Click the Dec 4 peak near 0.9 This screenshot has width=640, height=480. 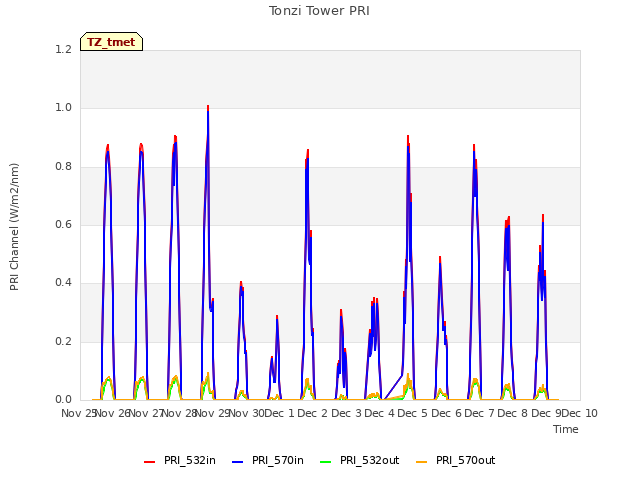click(408, 137)
